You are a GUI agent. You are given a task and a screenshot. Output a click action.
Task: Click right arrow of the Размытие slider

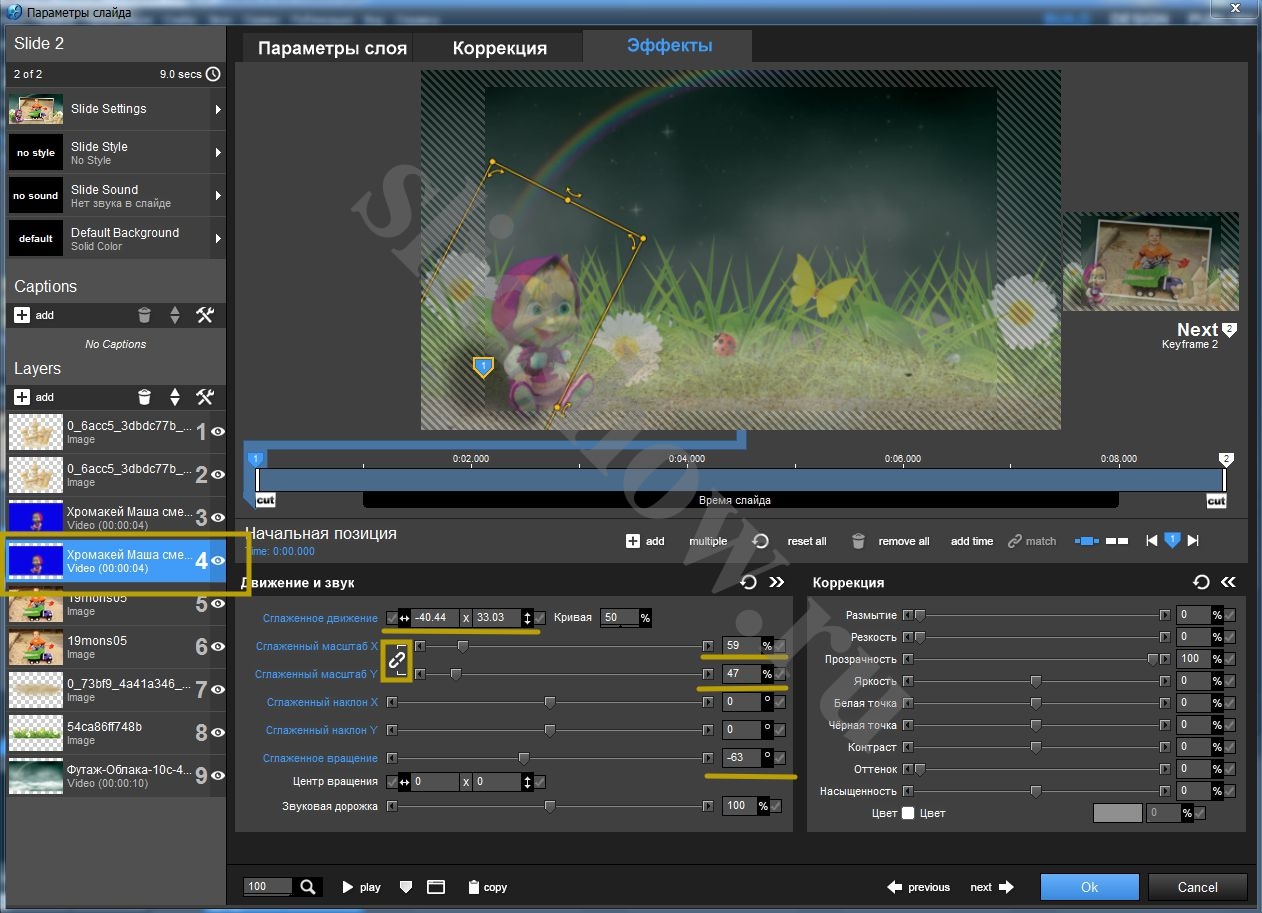point(1164,615)
